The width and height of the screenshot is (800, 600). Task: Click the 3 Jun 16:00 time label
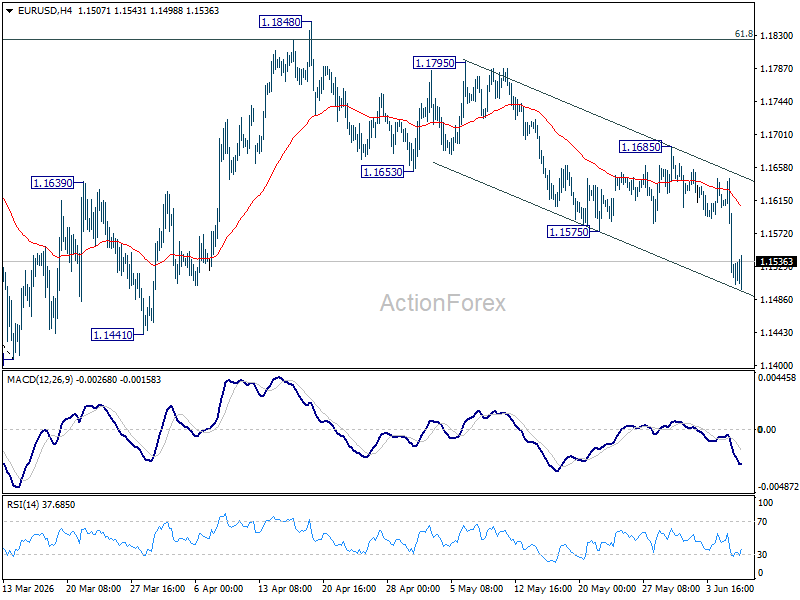point(730,588)
